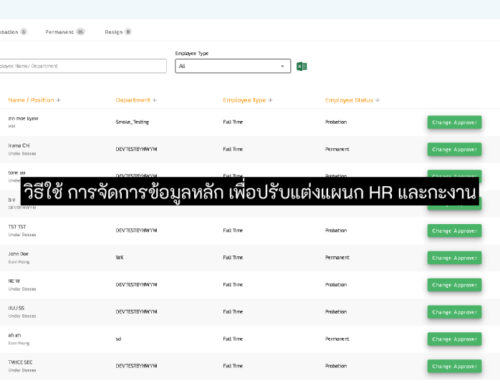Focus the Employee Name/Department search field
The height and width of the screenshot is (383, 500).
pyautogui.click(x=83, y=66)
